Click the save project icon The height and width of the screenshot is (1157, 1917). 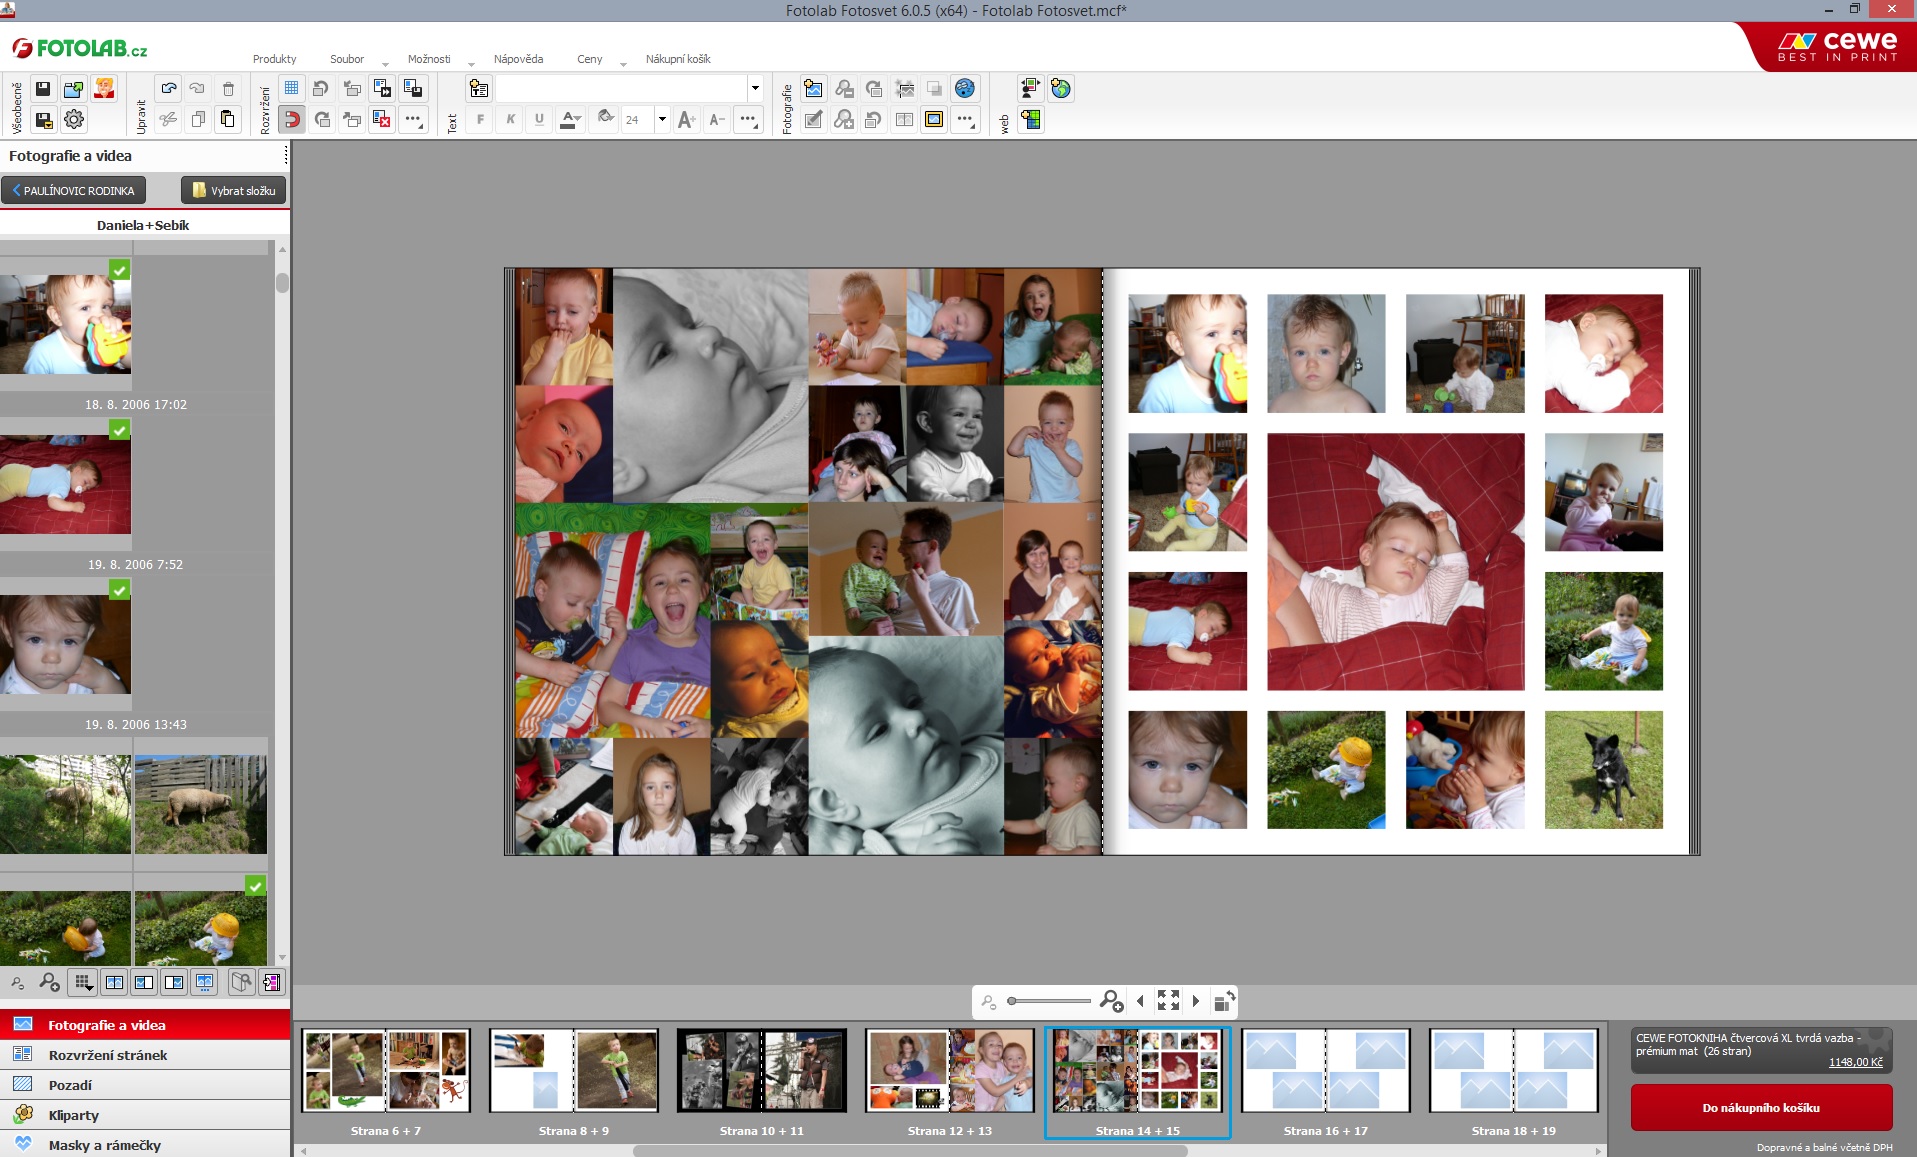[x=43, y=89]
